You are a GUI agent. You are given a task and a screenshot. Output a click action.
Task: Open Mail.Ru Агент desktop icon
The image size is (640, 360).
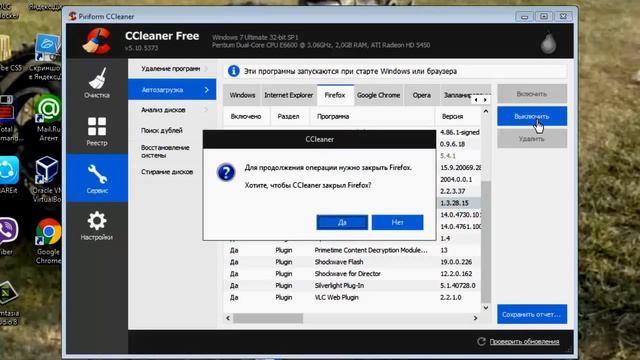(x=48, y=118)
